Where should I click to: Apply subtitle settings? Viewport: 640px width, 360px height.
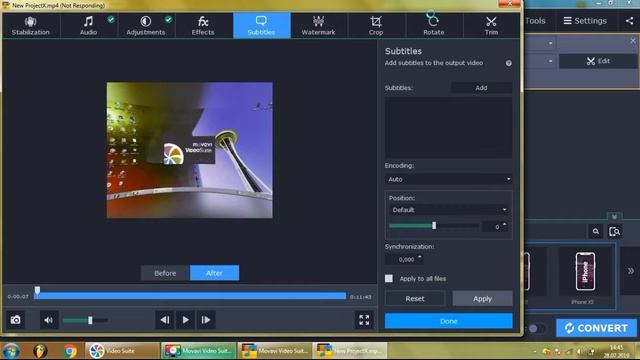[x=482, y=299]
